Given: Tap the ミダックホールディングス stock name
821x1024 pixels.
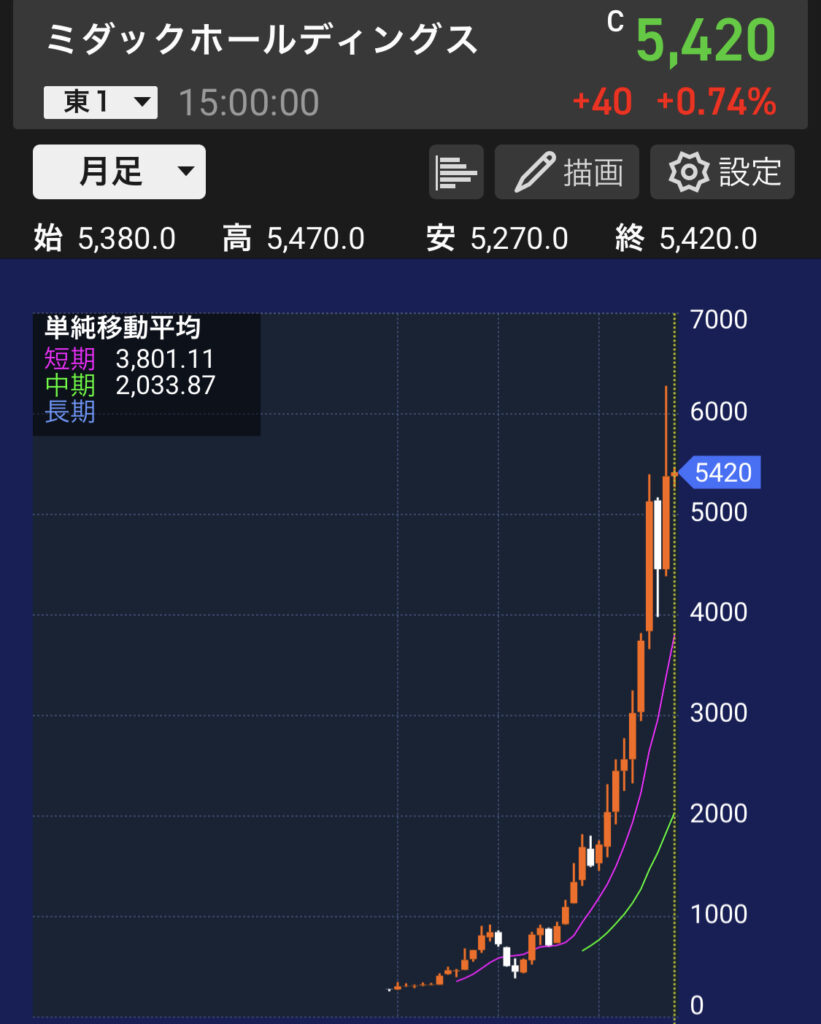Looking at the screenshot, I should coord(262,39).
